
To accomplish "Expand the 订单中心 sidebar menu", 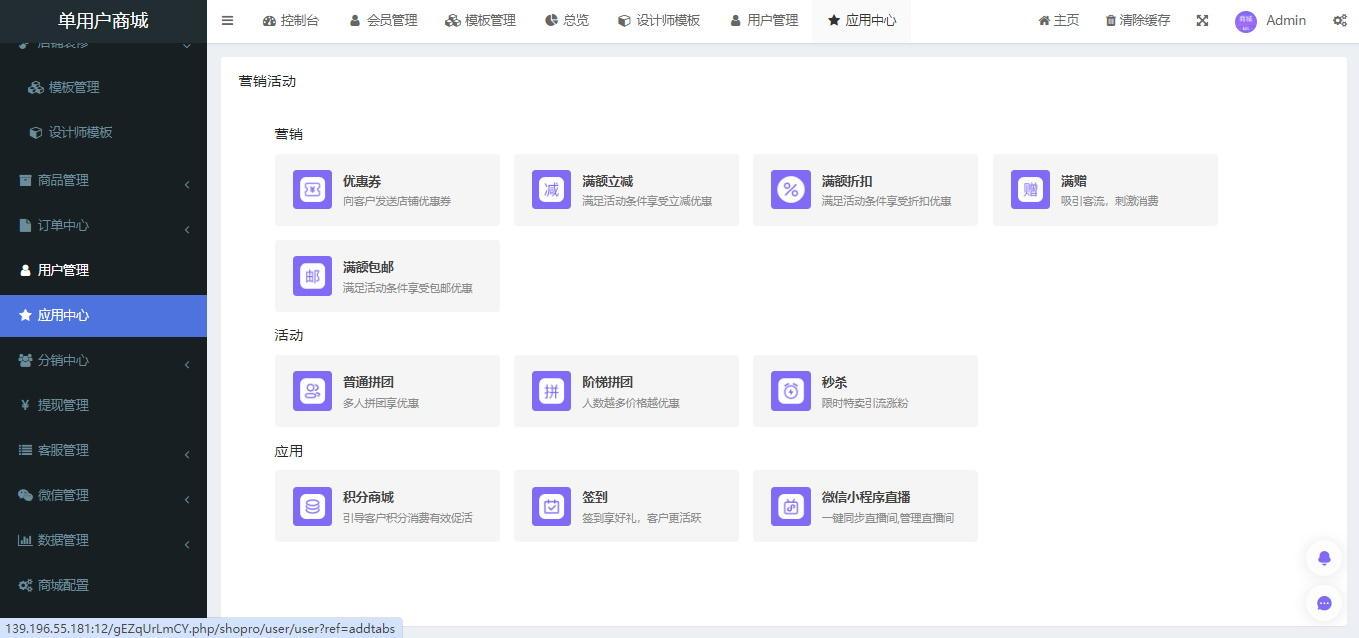I will coord(103,226).
